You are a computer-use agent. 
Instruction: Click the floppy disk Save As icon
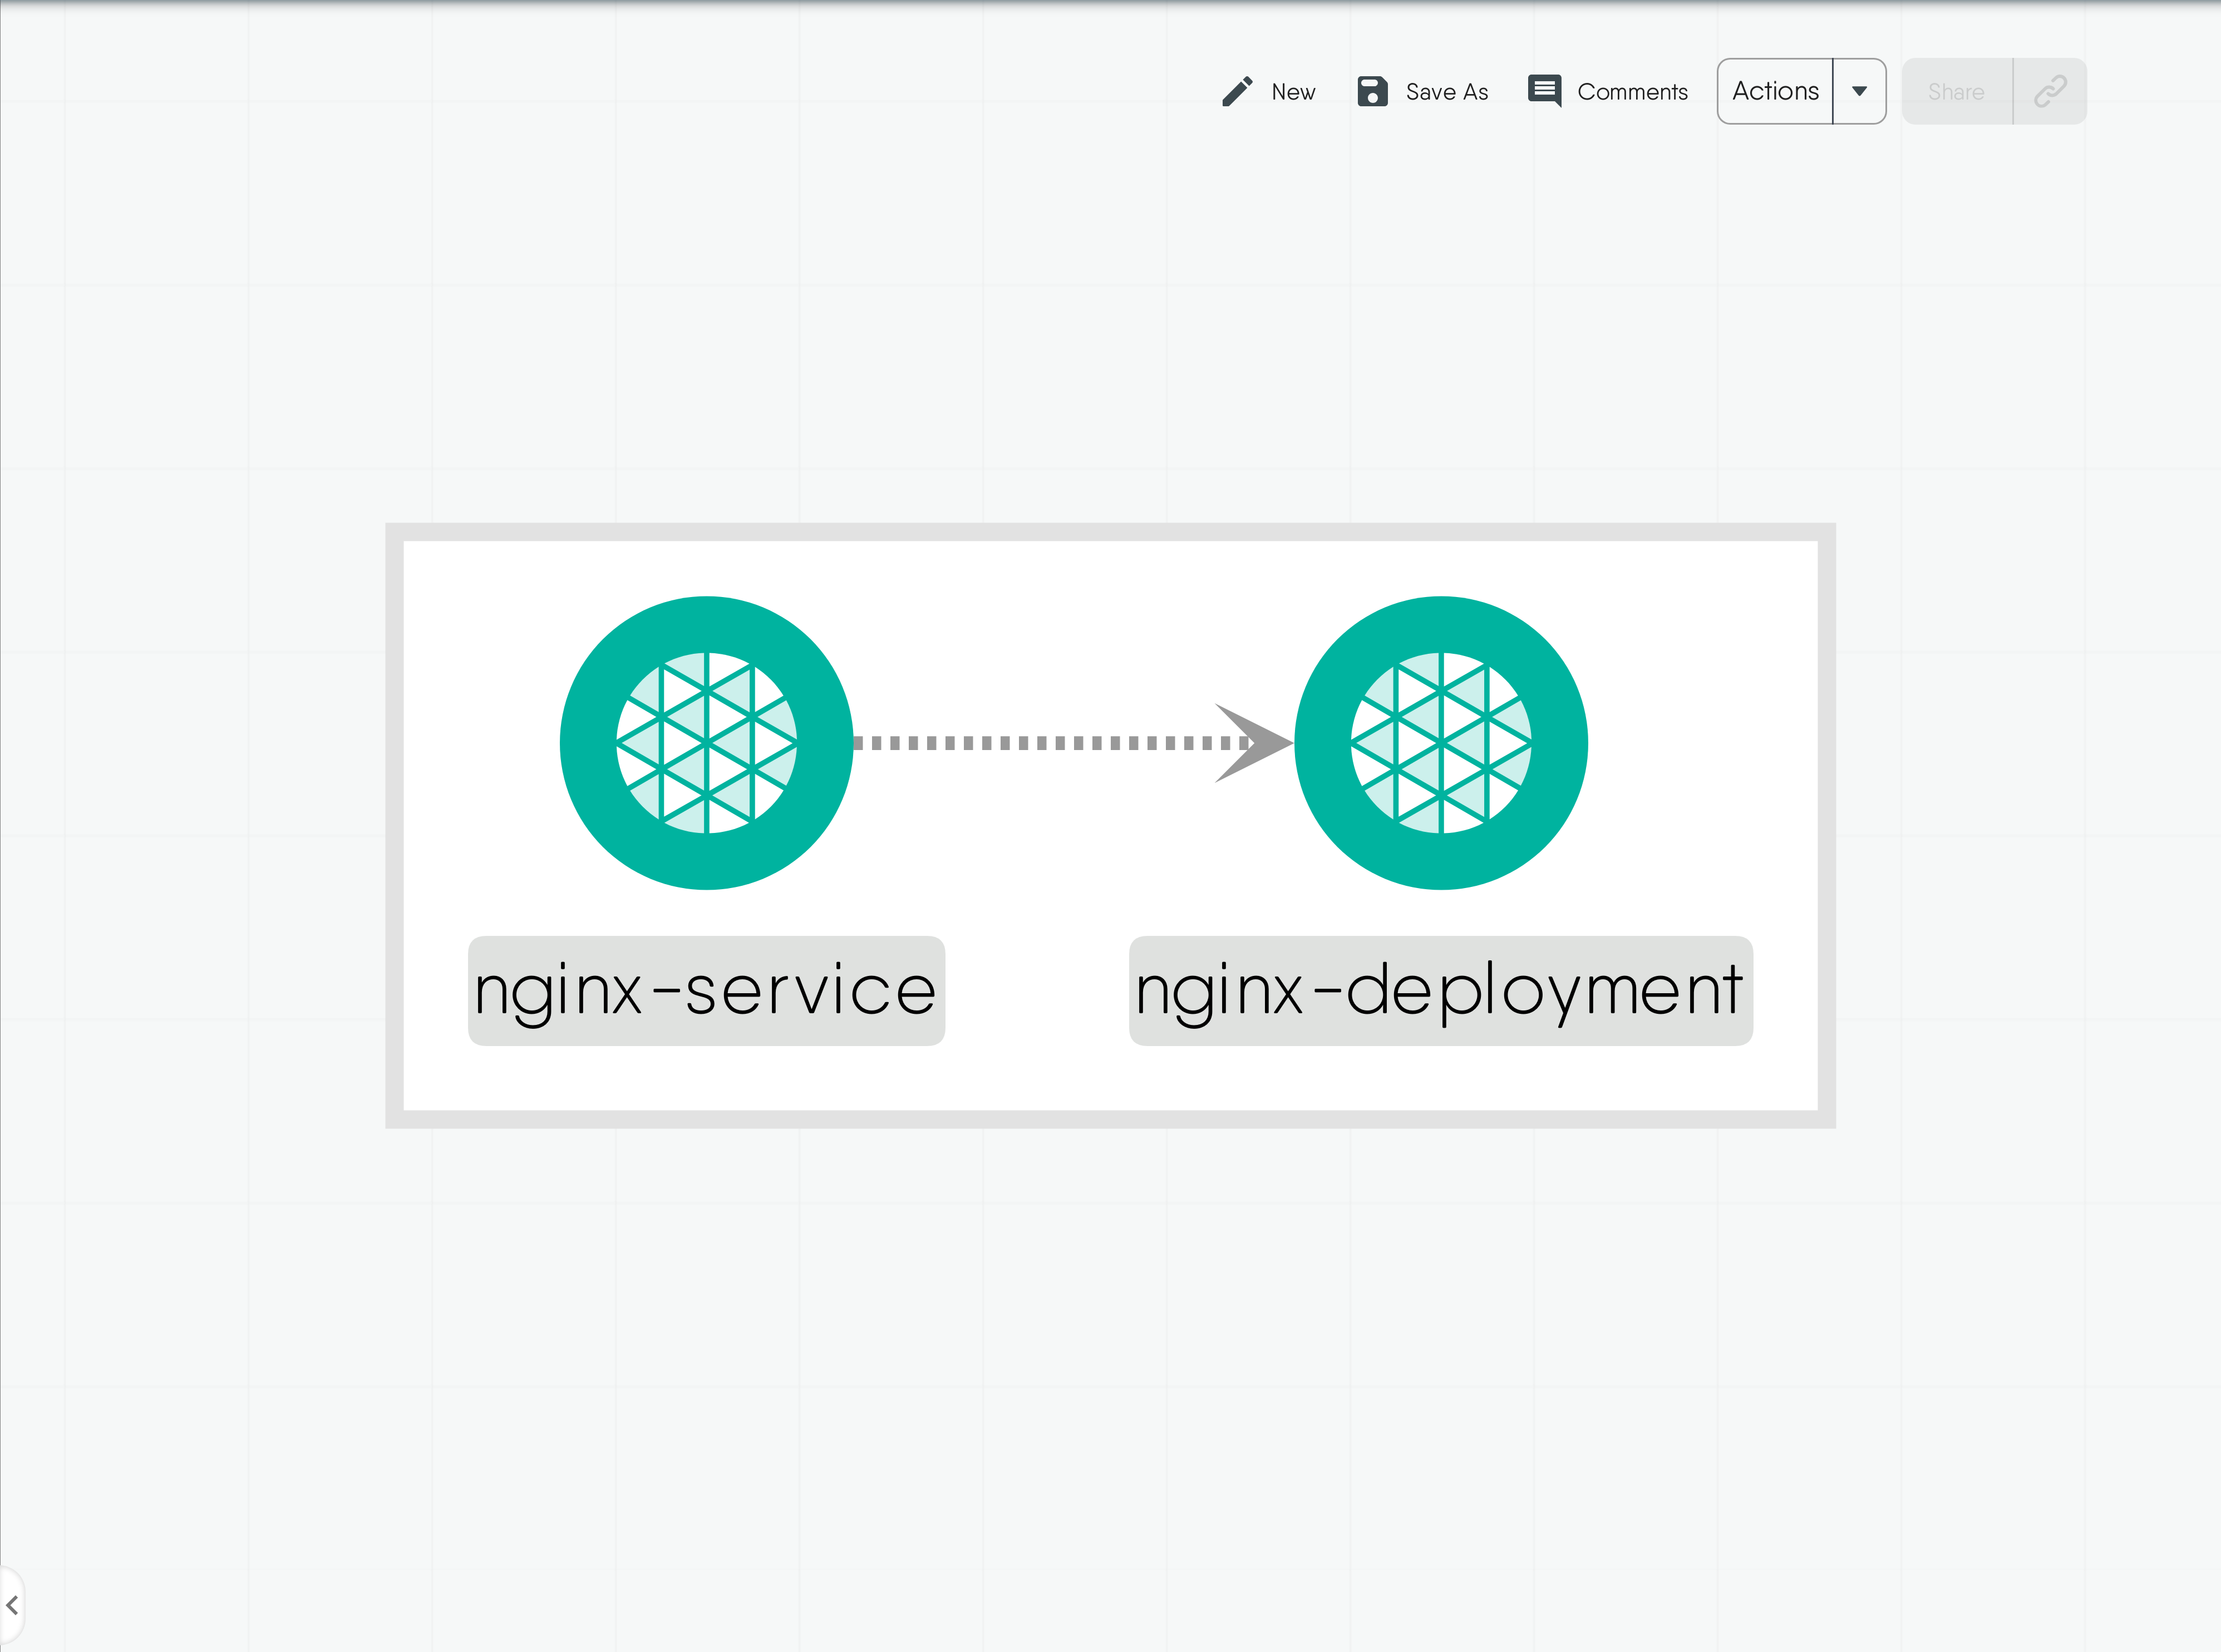pos(1372,92)
